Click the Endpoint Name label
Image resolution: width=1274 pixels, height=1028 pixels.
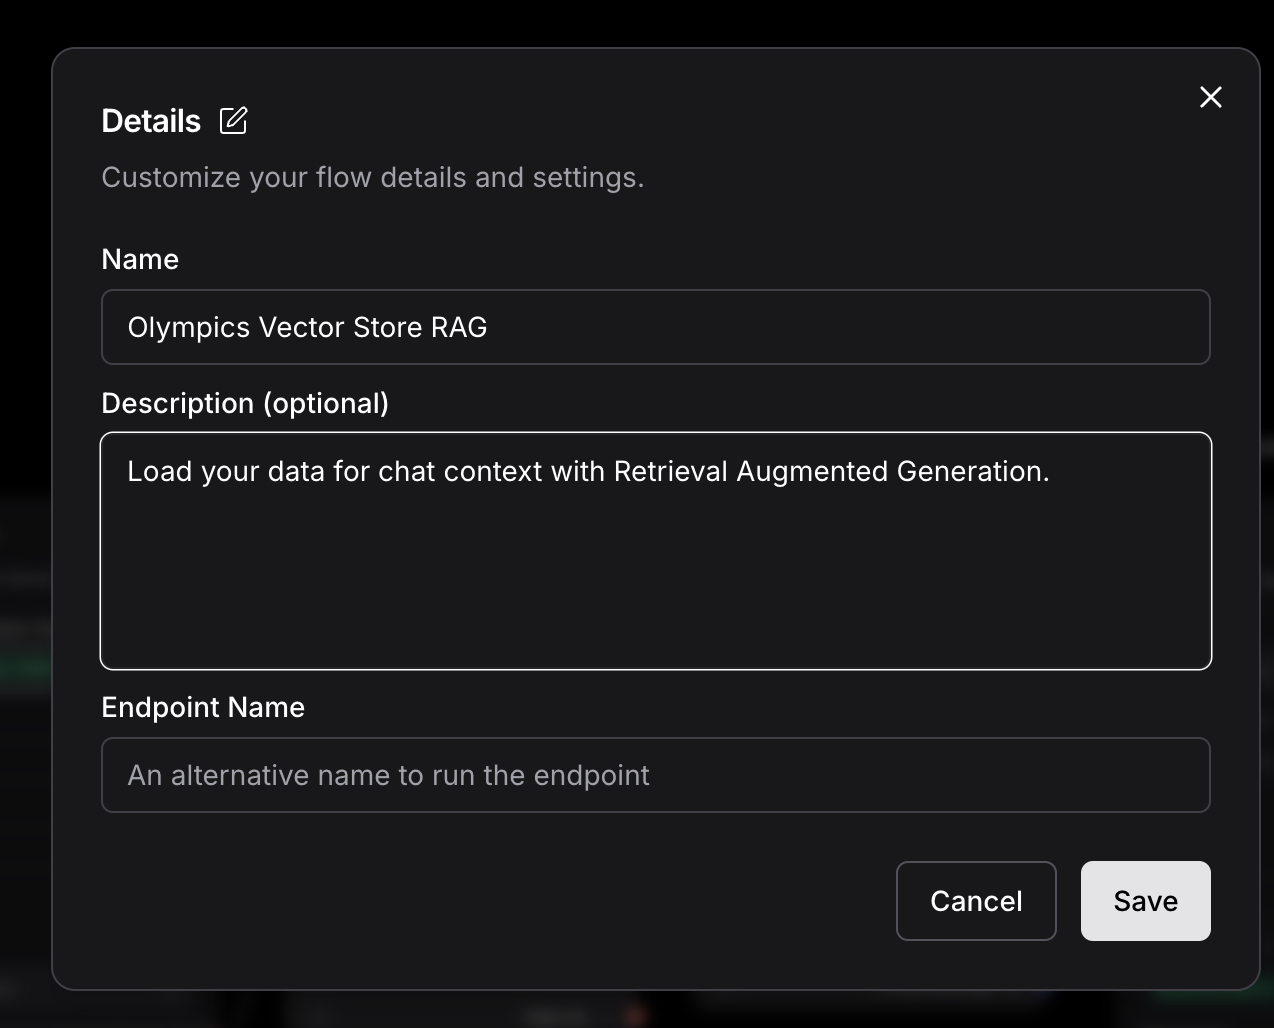[202, 707]
